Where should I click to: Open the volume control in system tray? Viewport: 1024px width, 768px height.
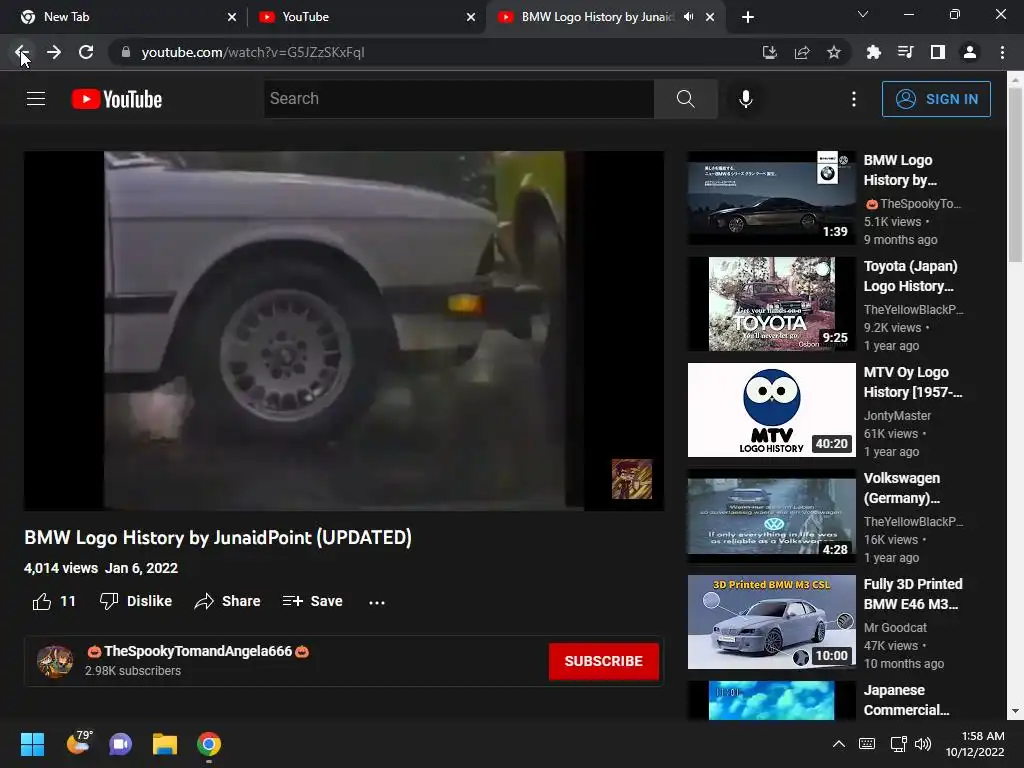coord(923,744)
